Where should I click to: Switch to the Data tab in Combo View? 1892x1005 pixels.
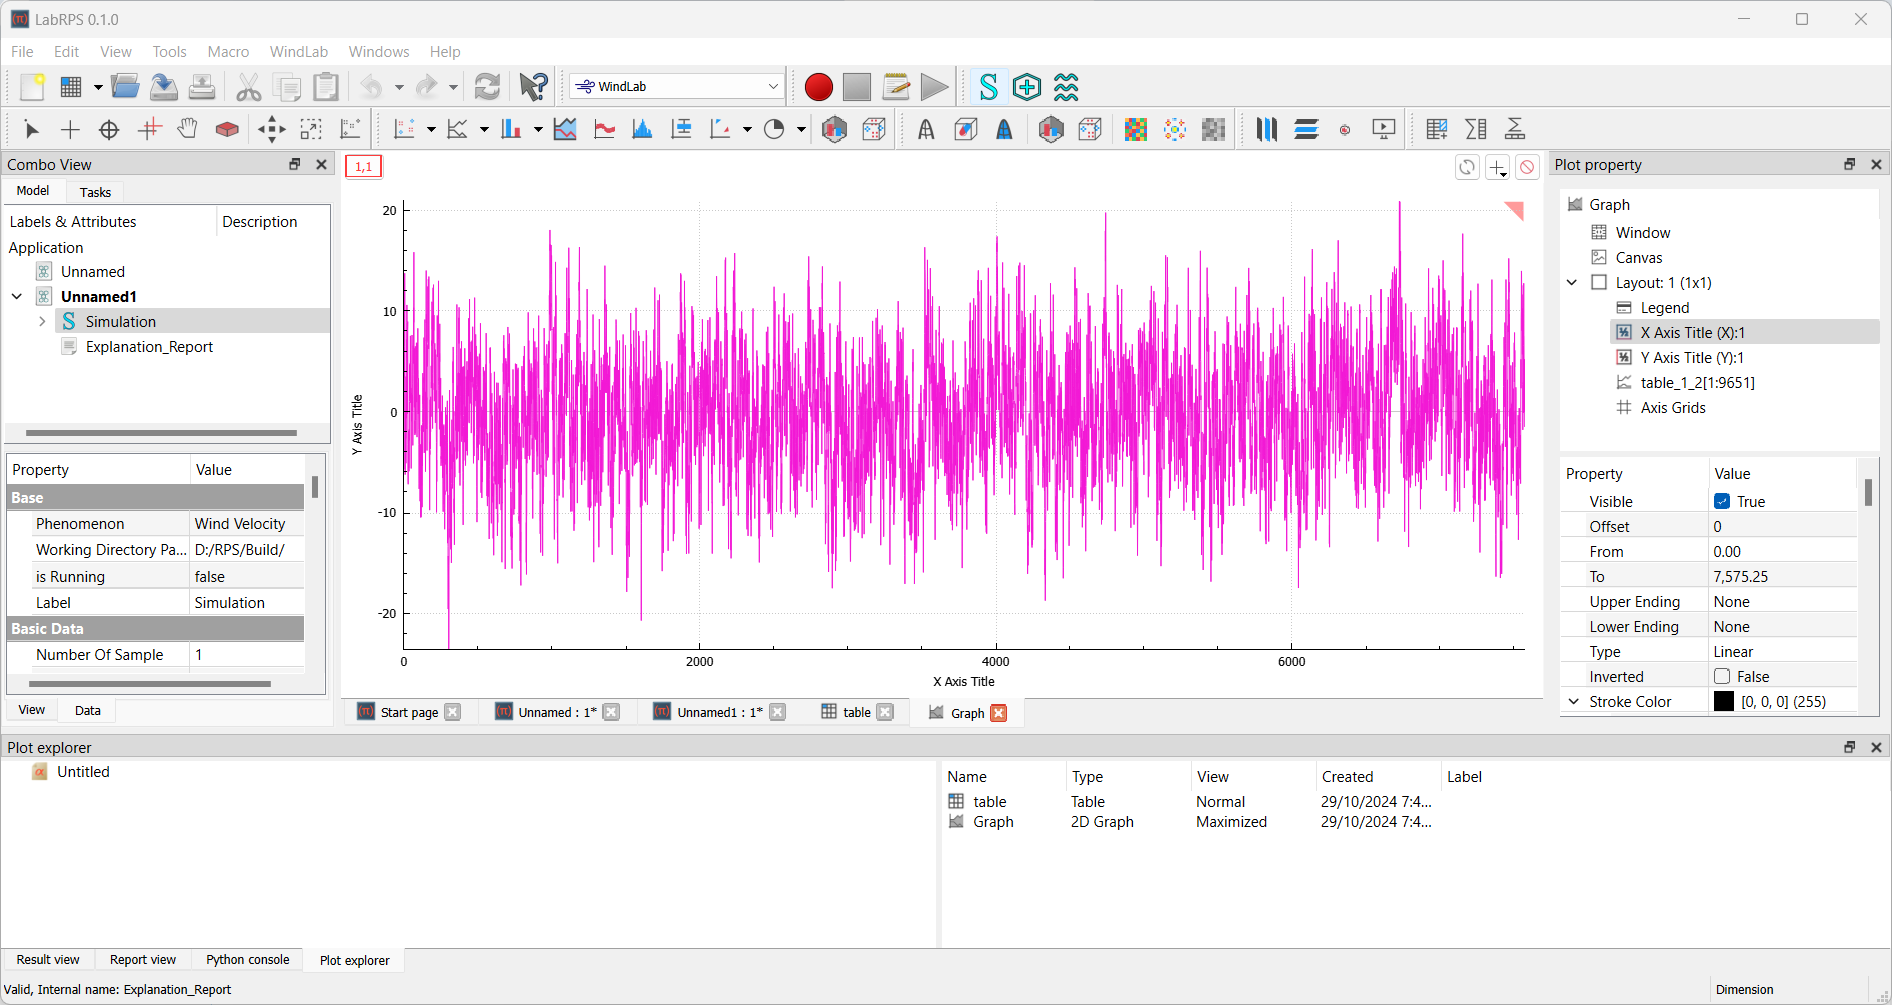pos(86,709)
